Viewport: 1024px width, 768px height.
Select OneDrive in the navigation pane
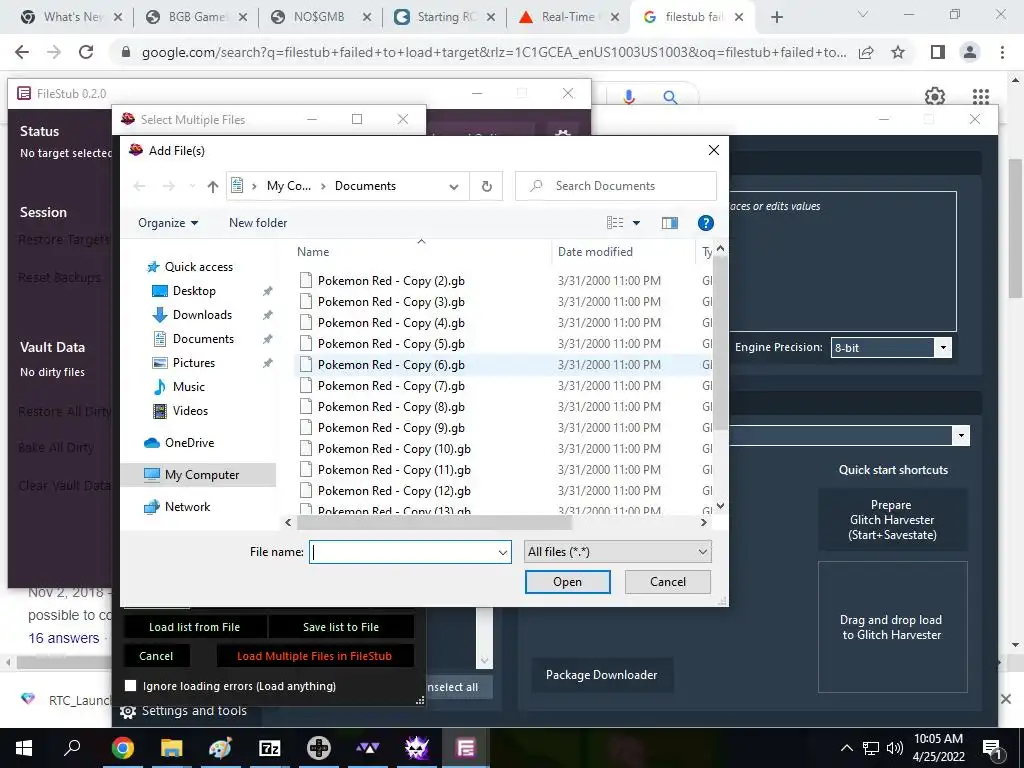click(189, 443)
